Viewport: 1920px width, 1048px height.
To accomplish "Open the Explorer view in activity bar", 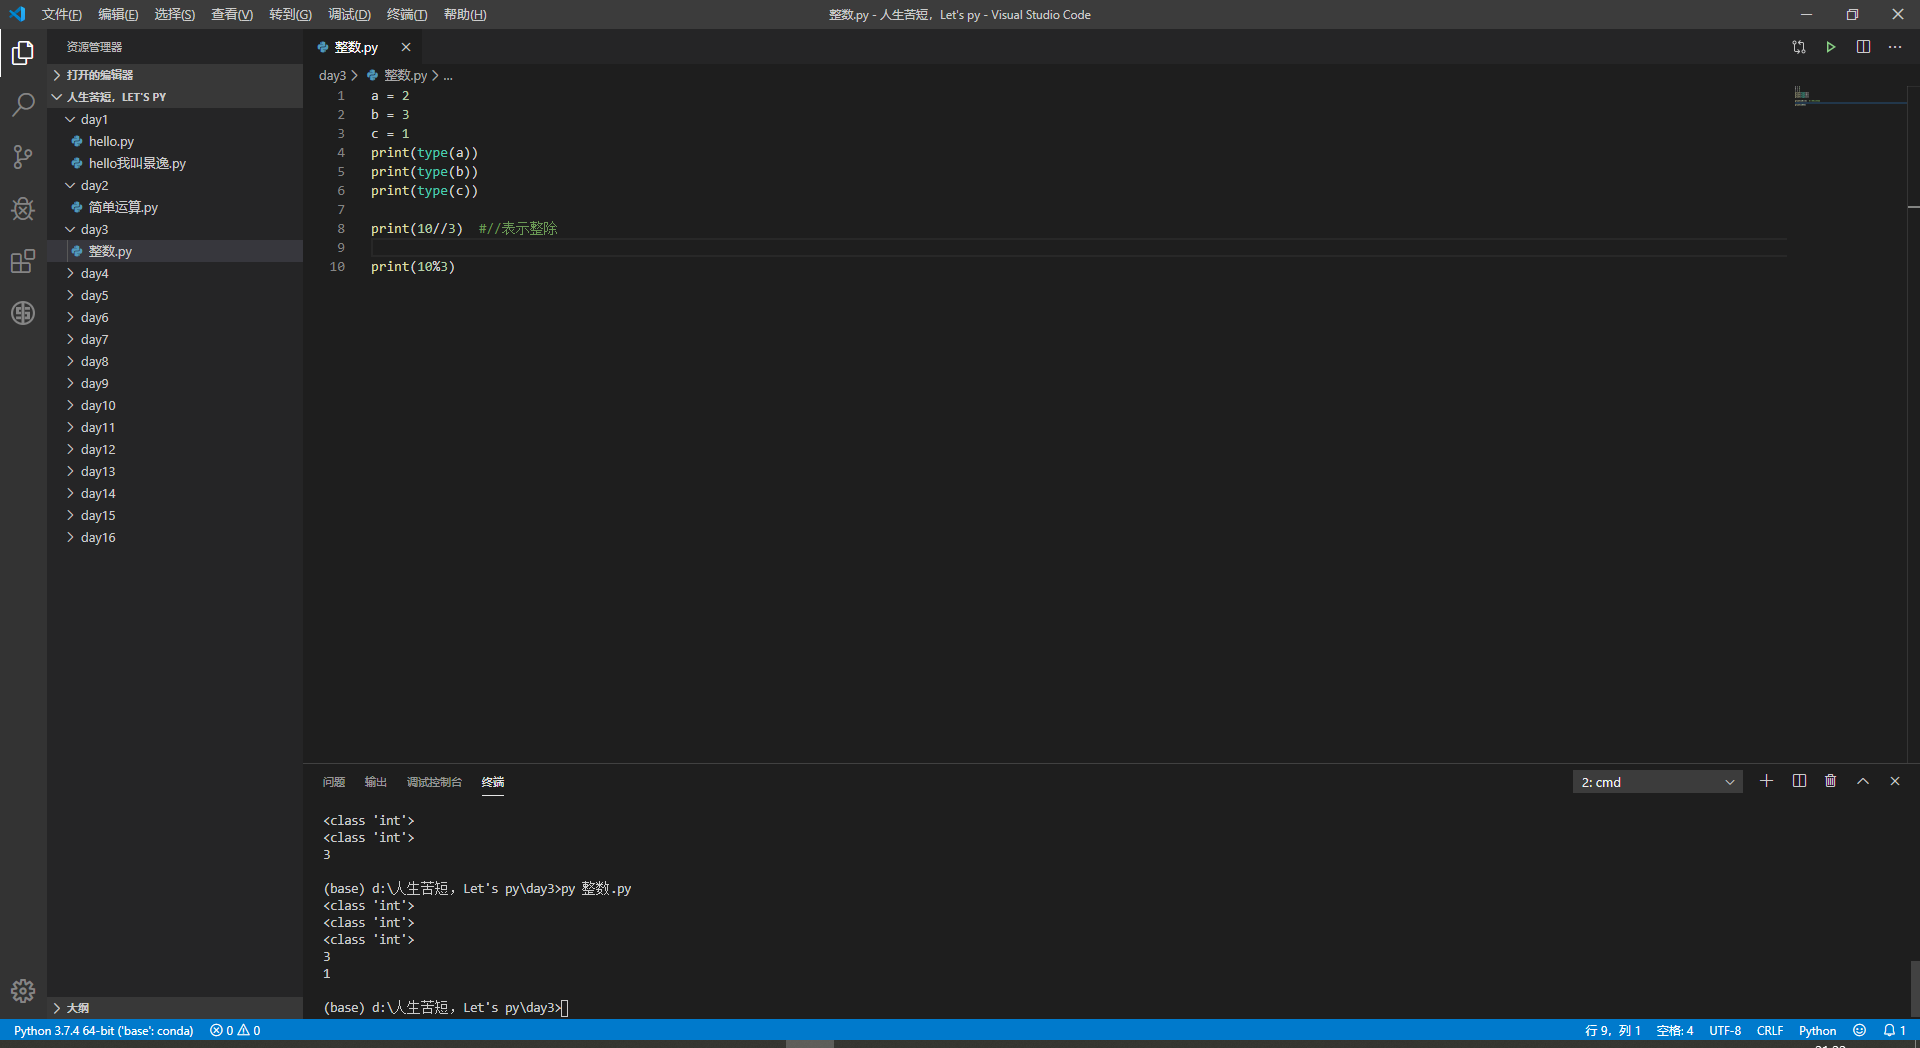I will (23, 52).
